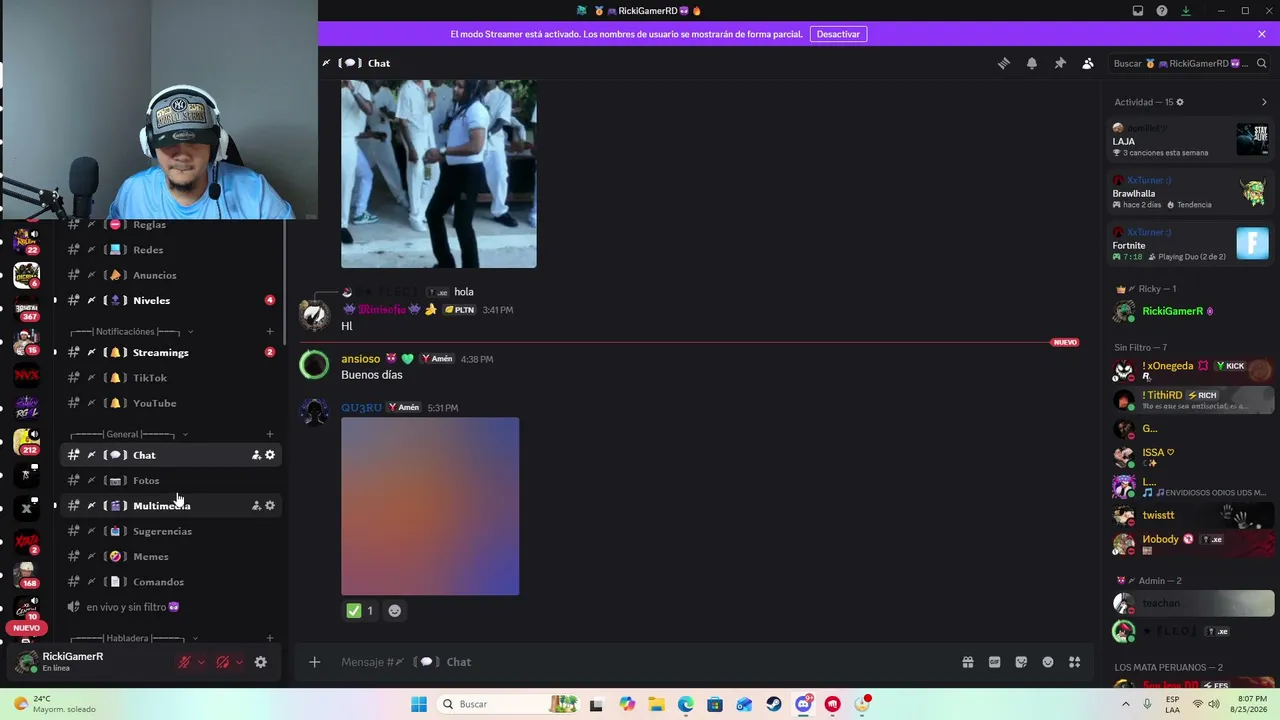Viewport: 1280px width, 720px height.
Task: Dismiss the Streamer mode banner
Action: tap(1262, 34)
